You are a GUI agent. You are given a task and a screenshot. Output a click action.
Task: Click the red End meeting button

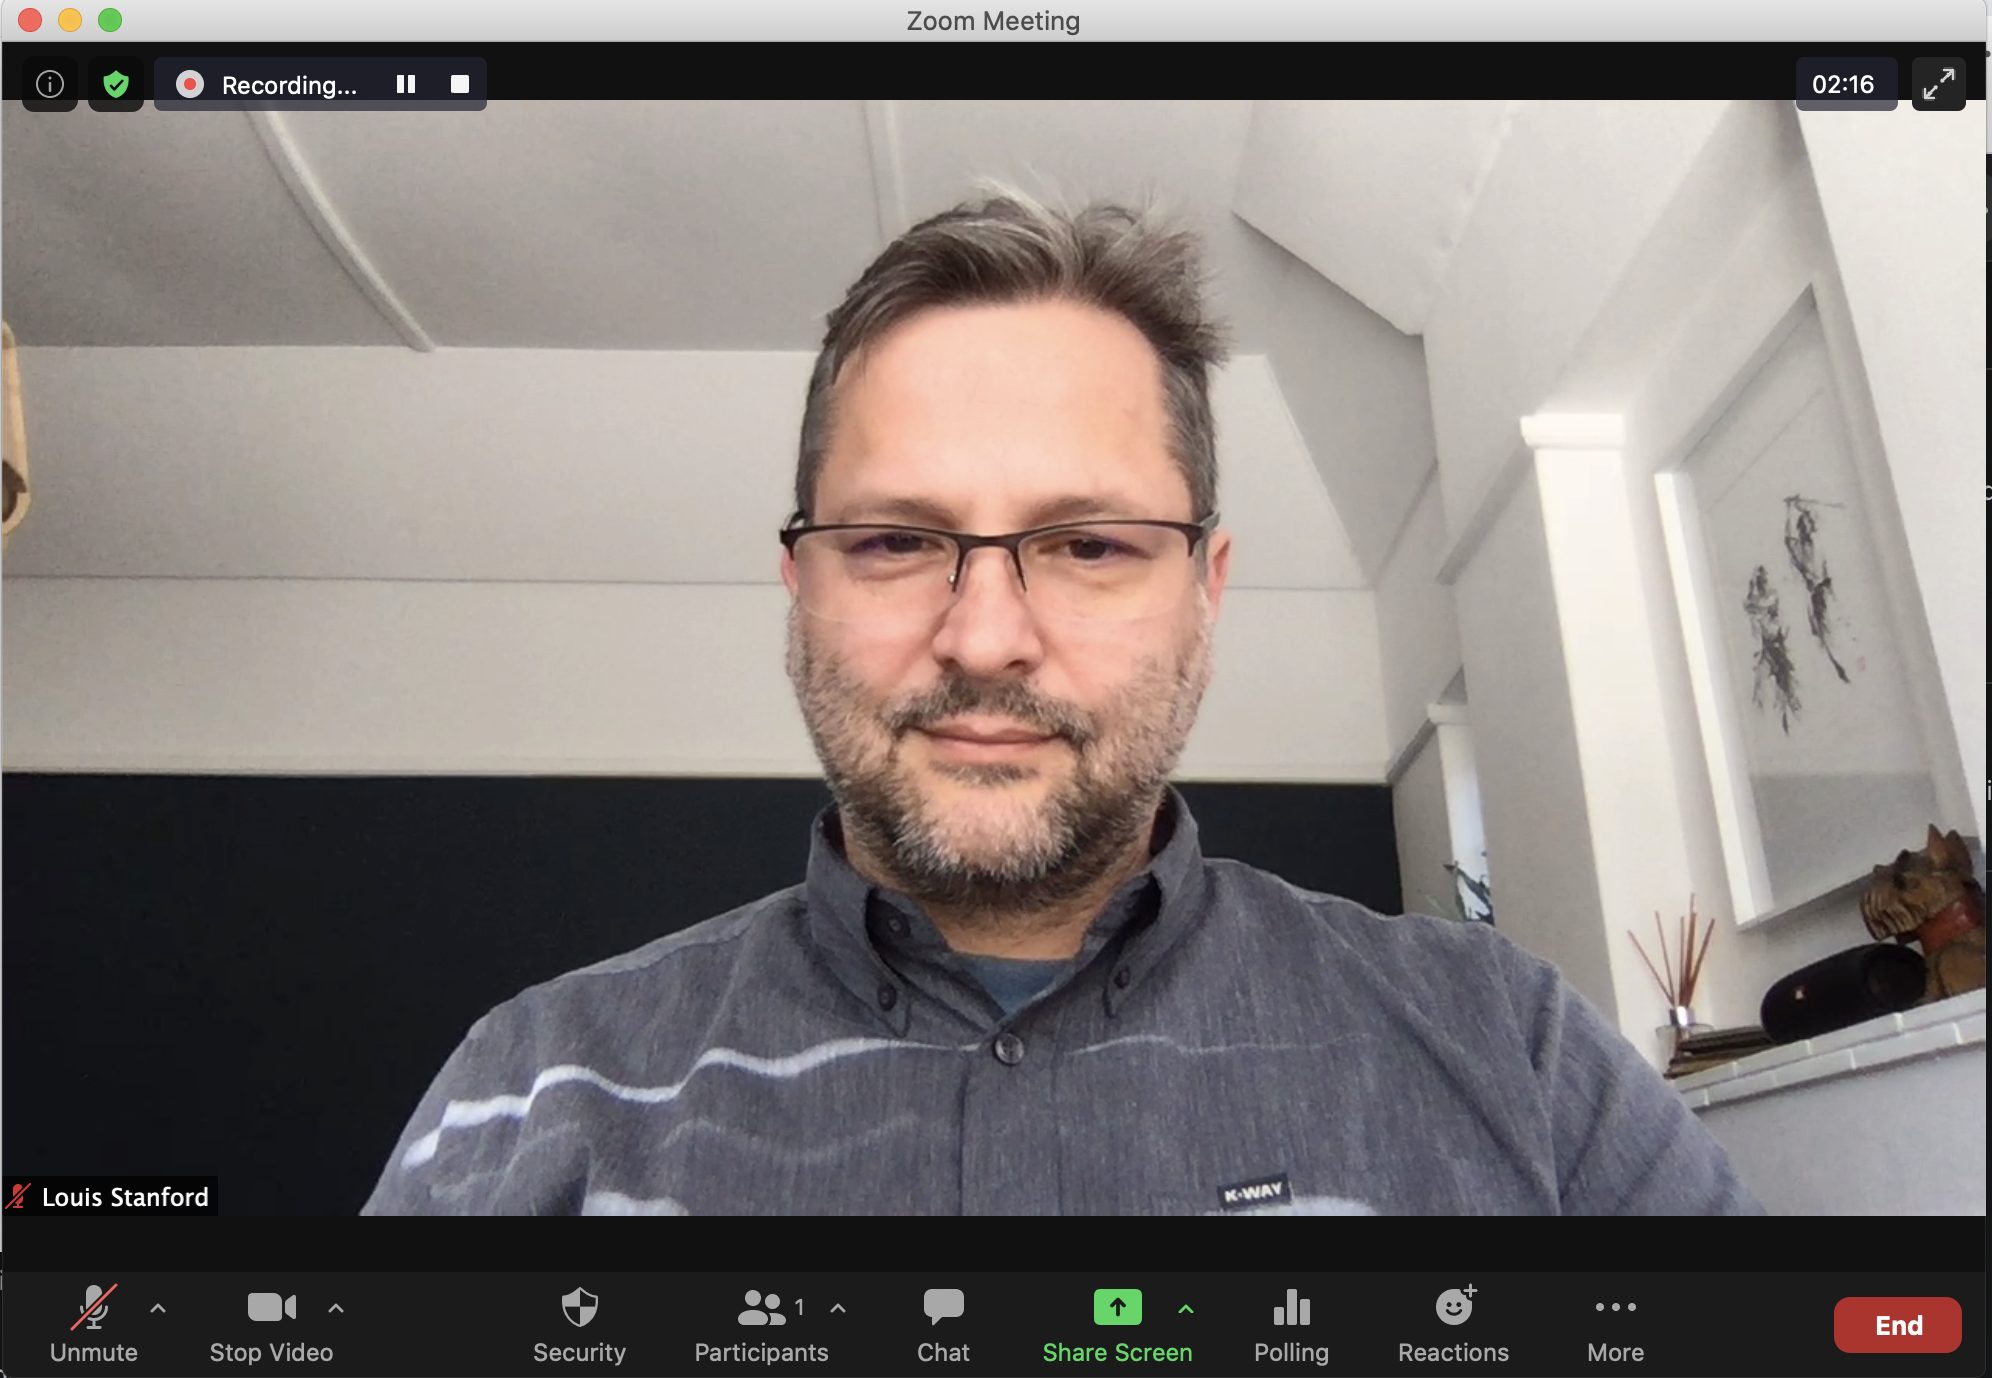click(1897, 1325)
